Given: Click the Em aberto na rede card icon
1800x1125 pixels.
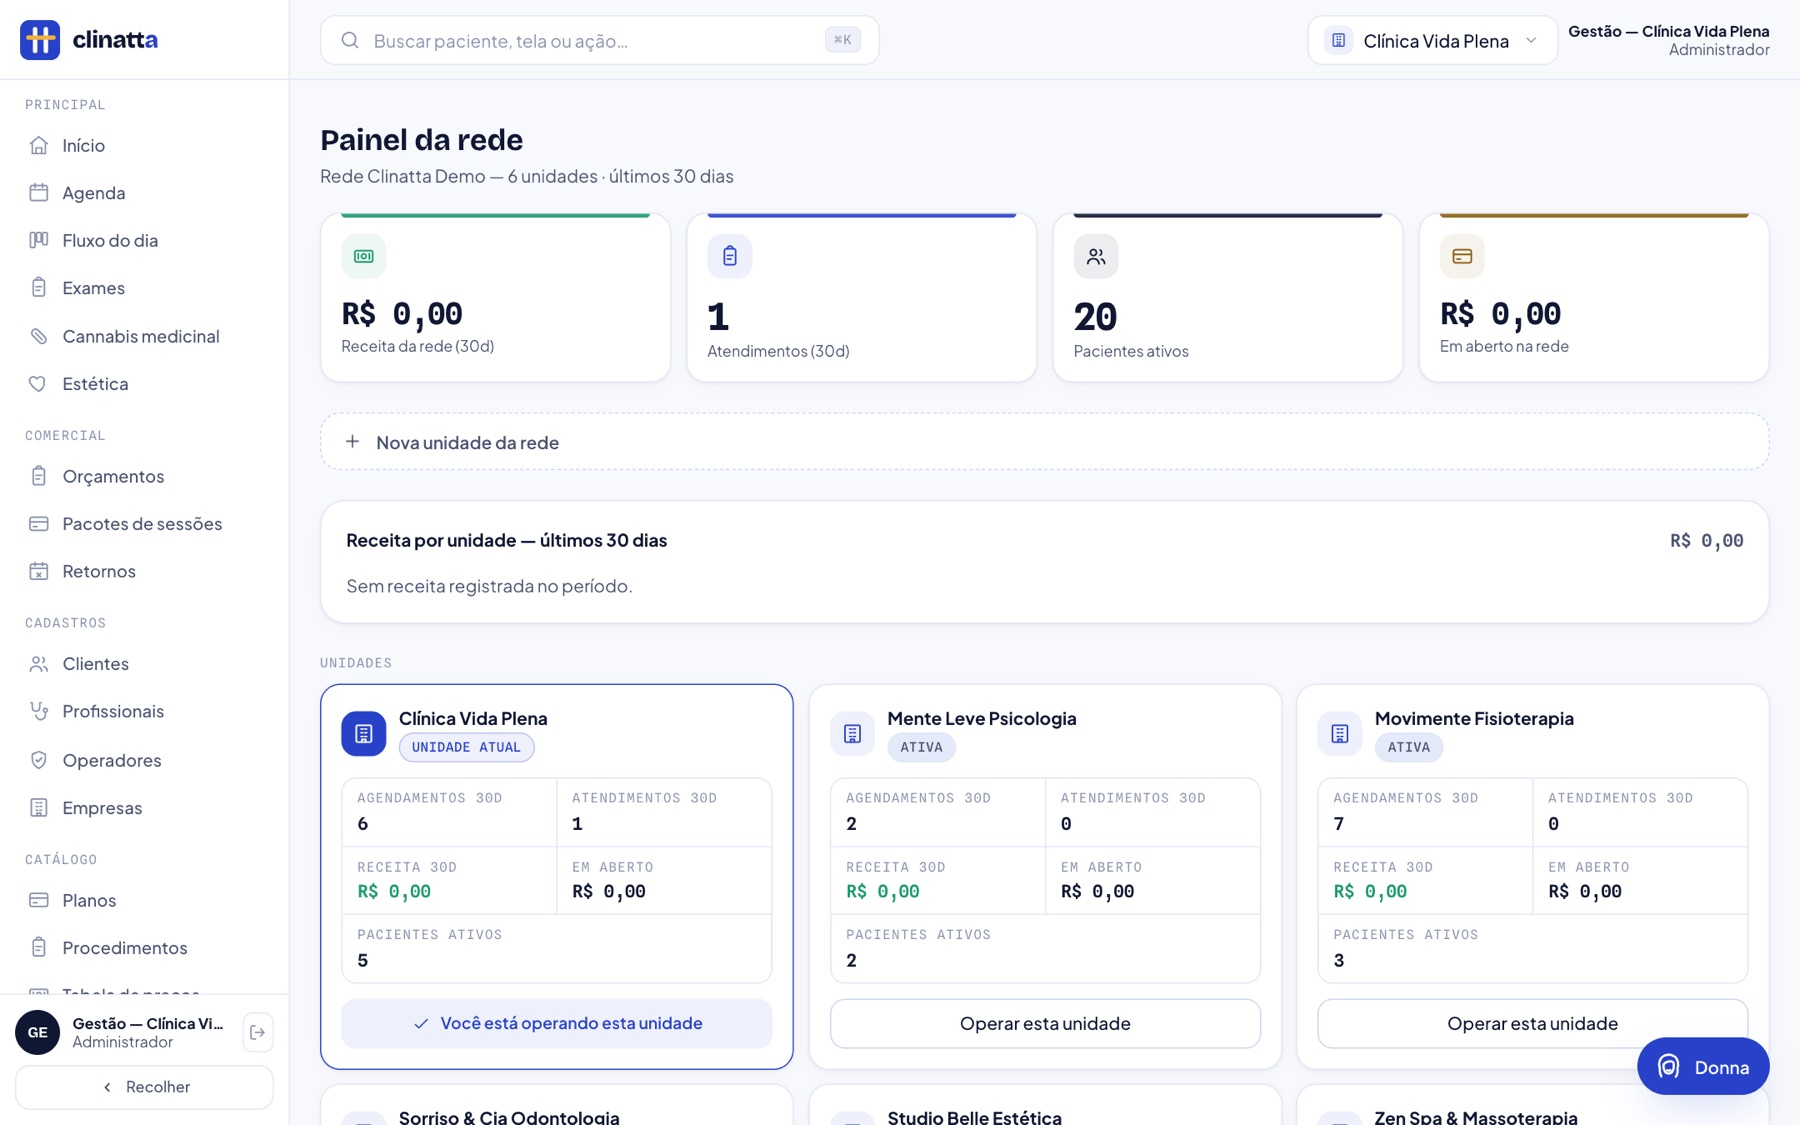Looking at the screenshot, I should [1462, 256].
